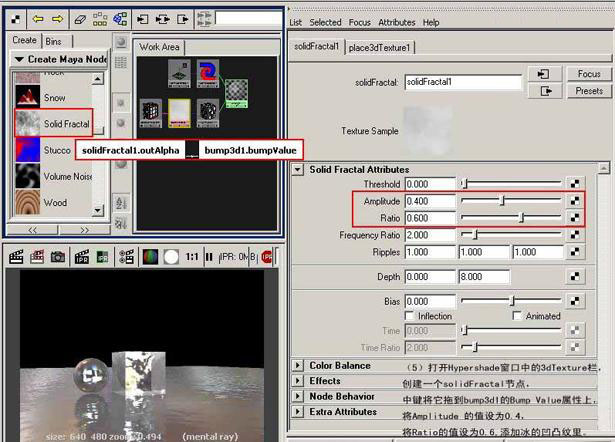615x442 pixels.
Task: Click the Ratio slider handle
Action: pos(522,217)
